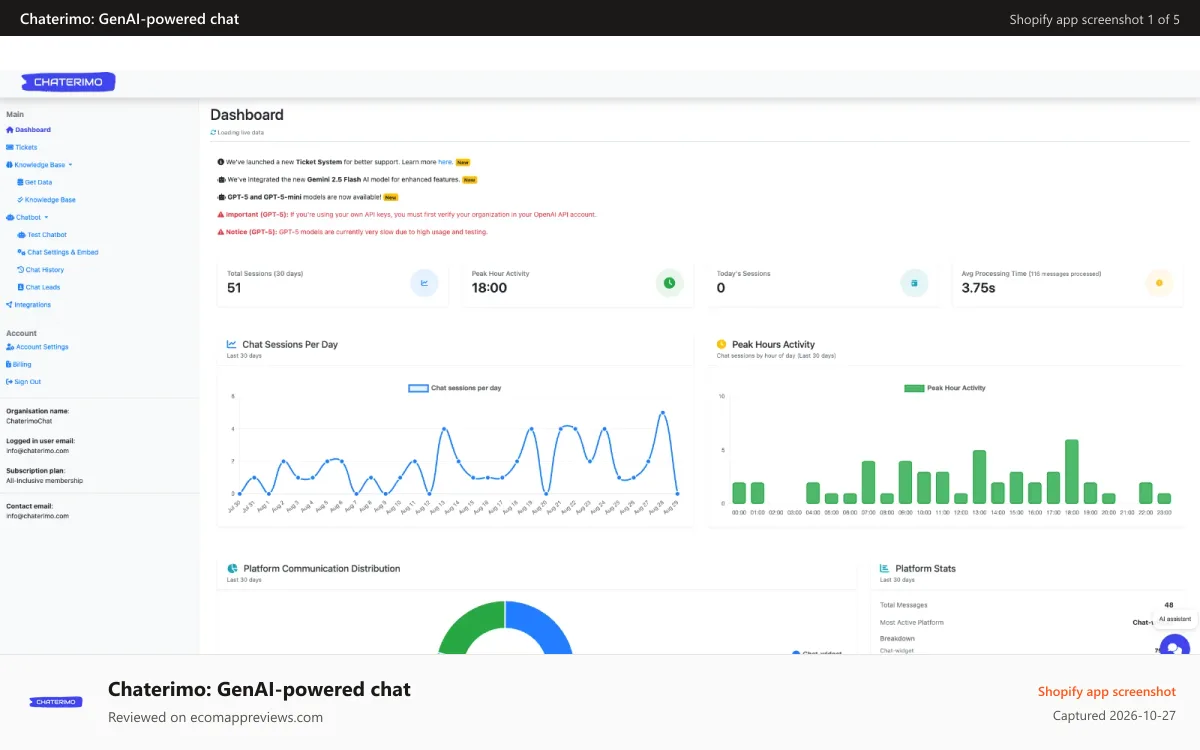Click the ChaterimoChat organisation name
The image size is (1200, 750).
pyautogui.click(x=29, y=421)
